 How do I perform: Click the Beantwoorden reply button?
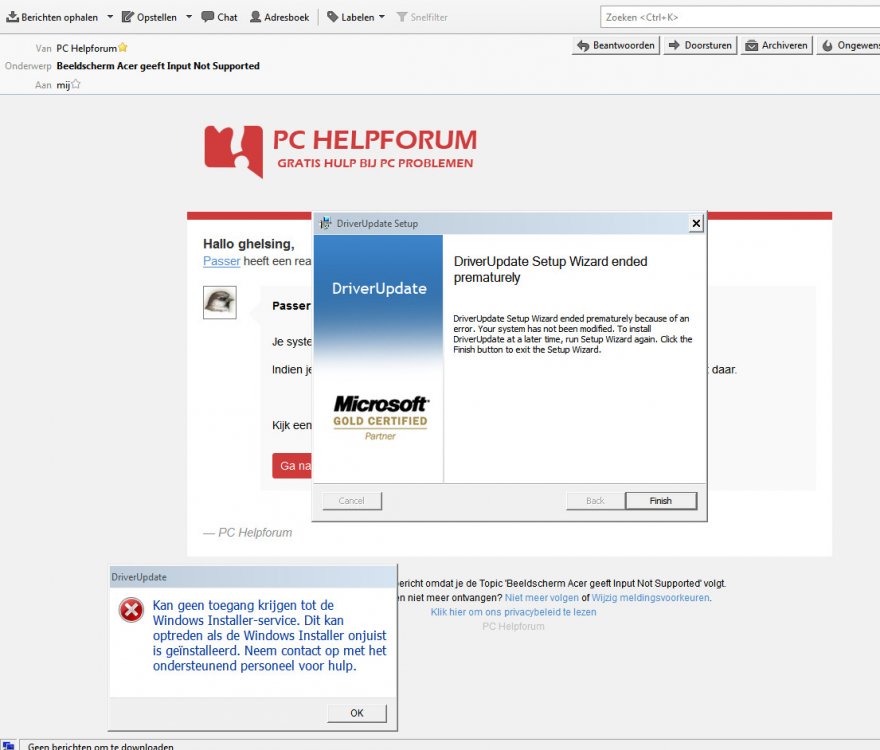(616, 45)
